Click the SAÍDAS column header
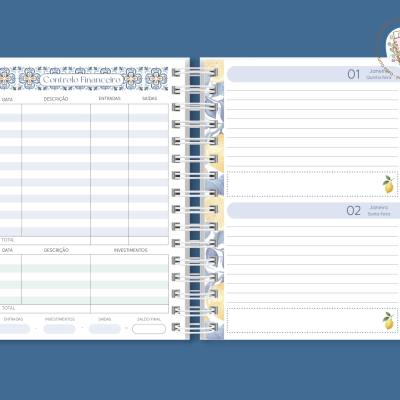The image size is (400, 400). point(149,98)
